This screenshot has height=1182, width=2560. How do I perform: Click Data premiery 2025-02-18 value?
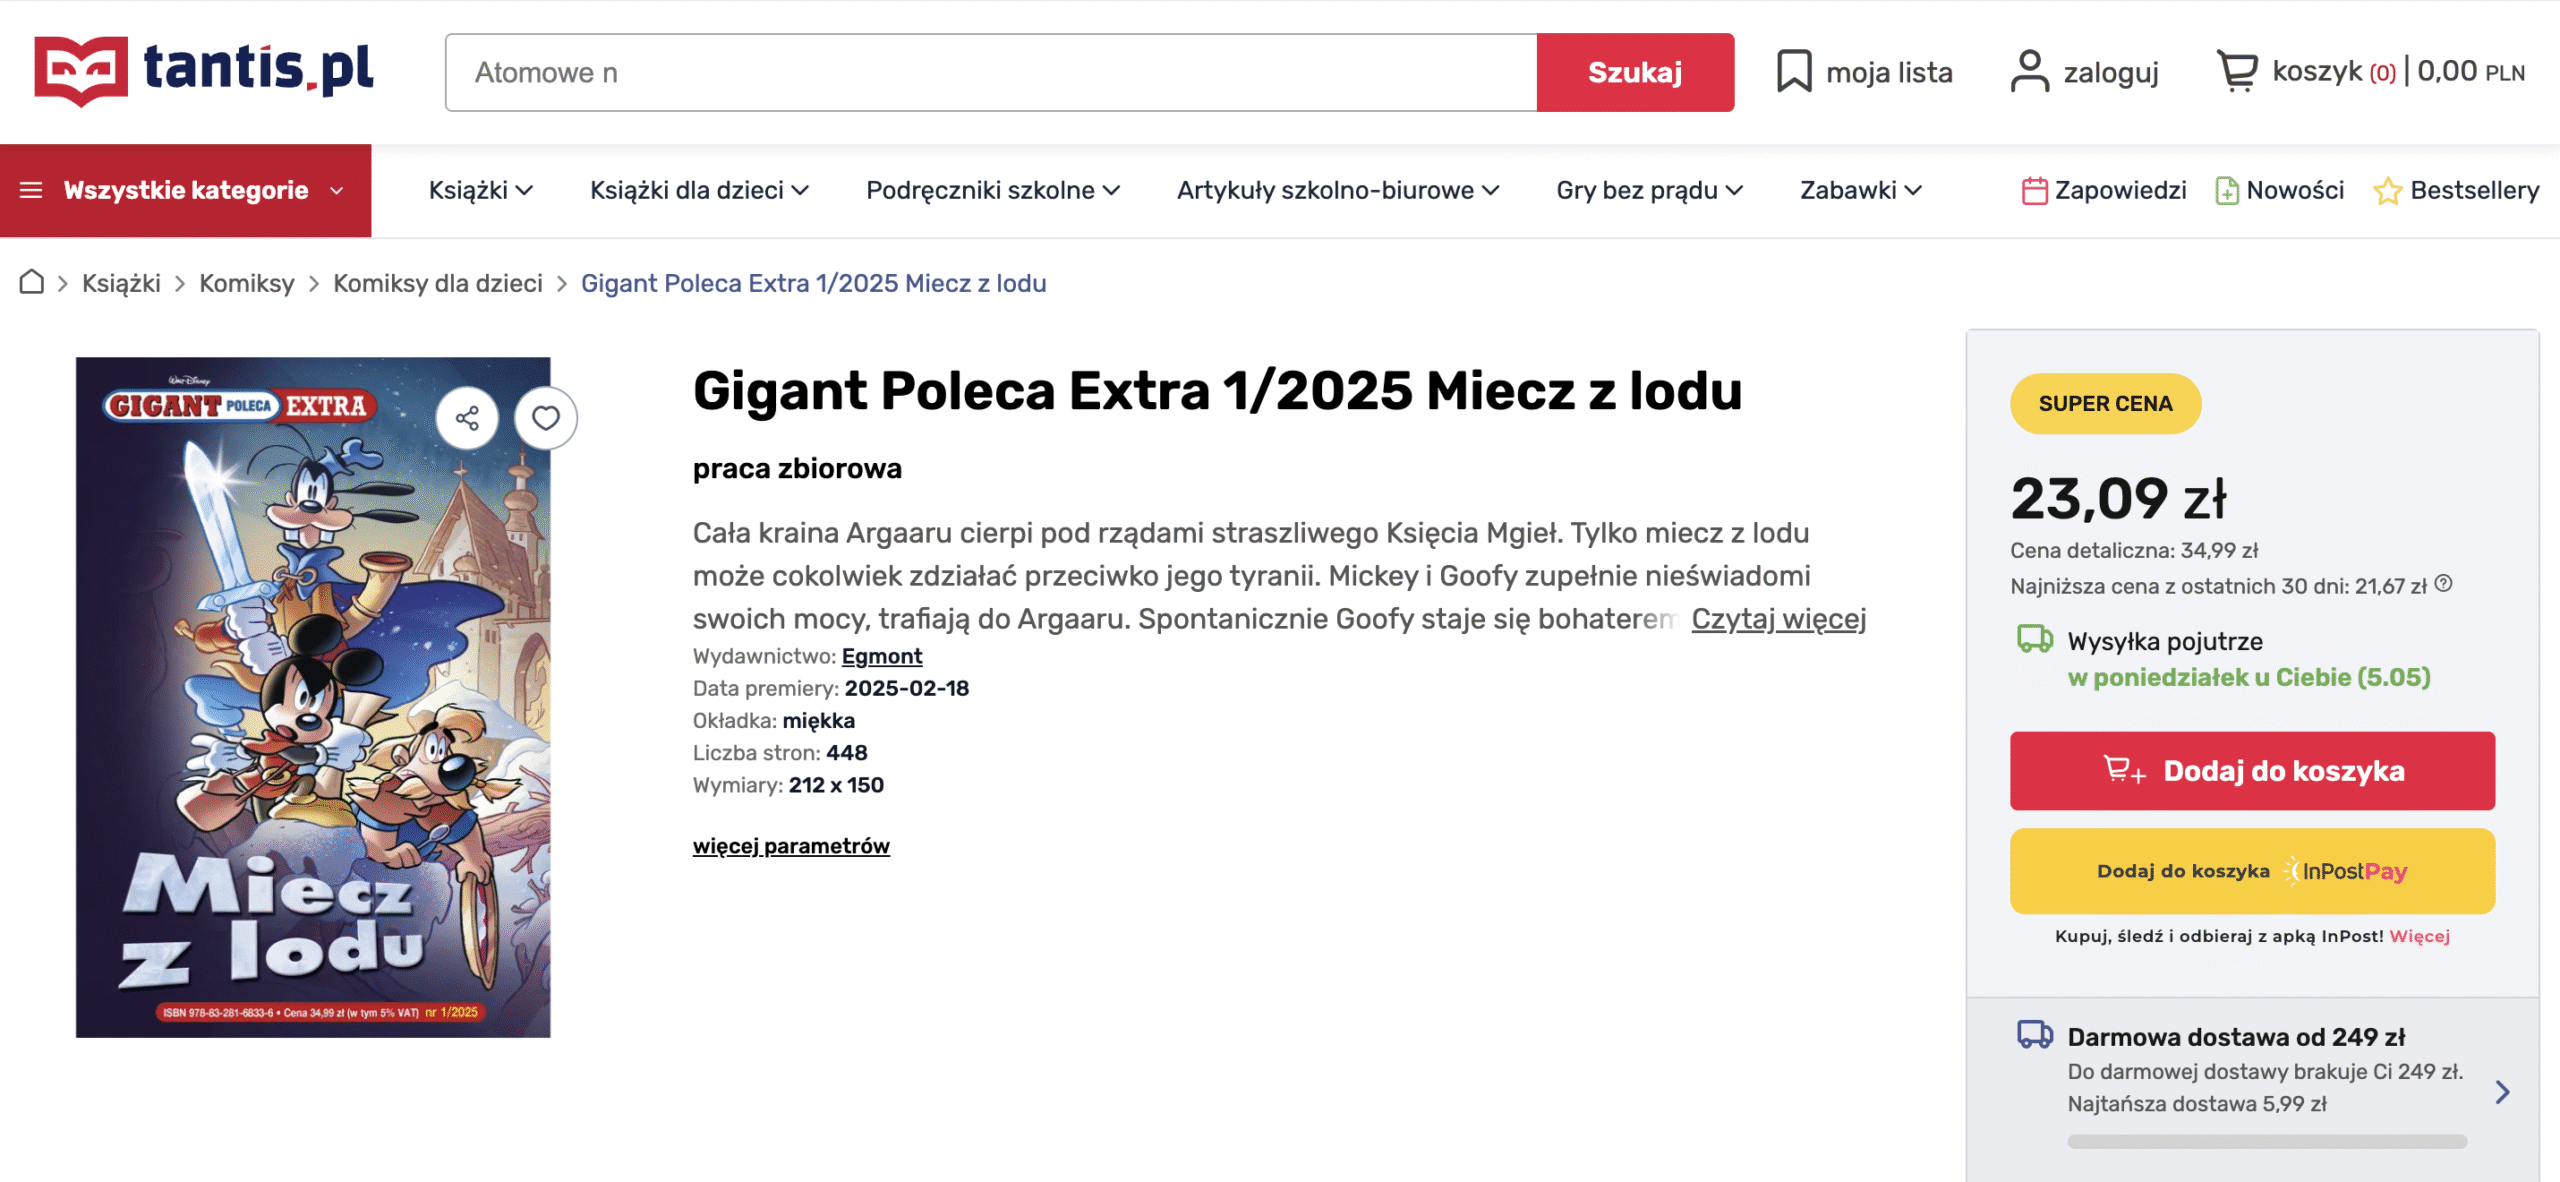click(x=907, y=688)
